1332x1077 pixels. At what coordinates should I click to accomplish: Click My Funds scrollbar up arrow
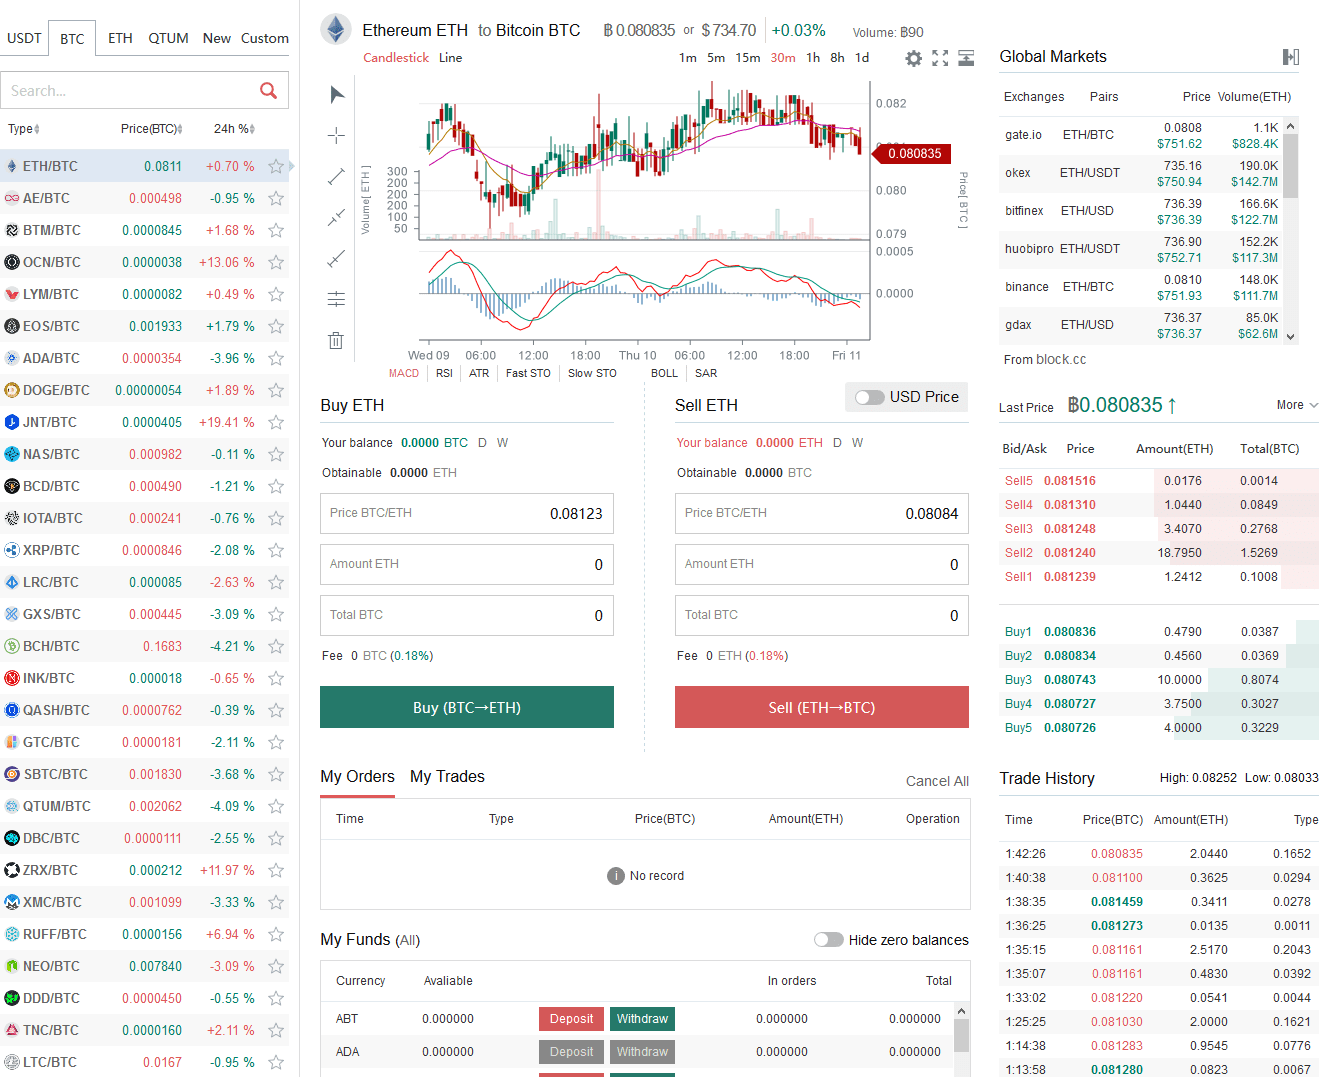(962, 1010)
